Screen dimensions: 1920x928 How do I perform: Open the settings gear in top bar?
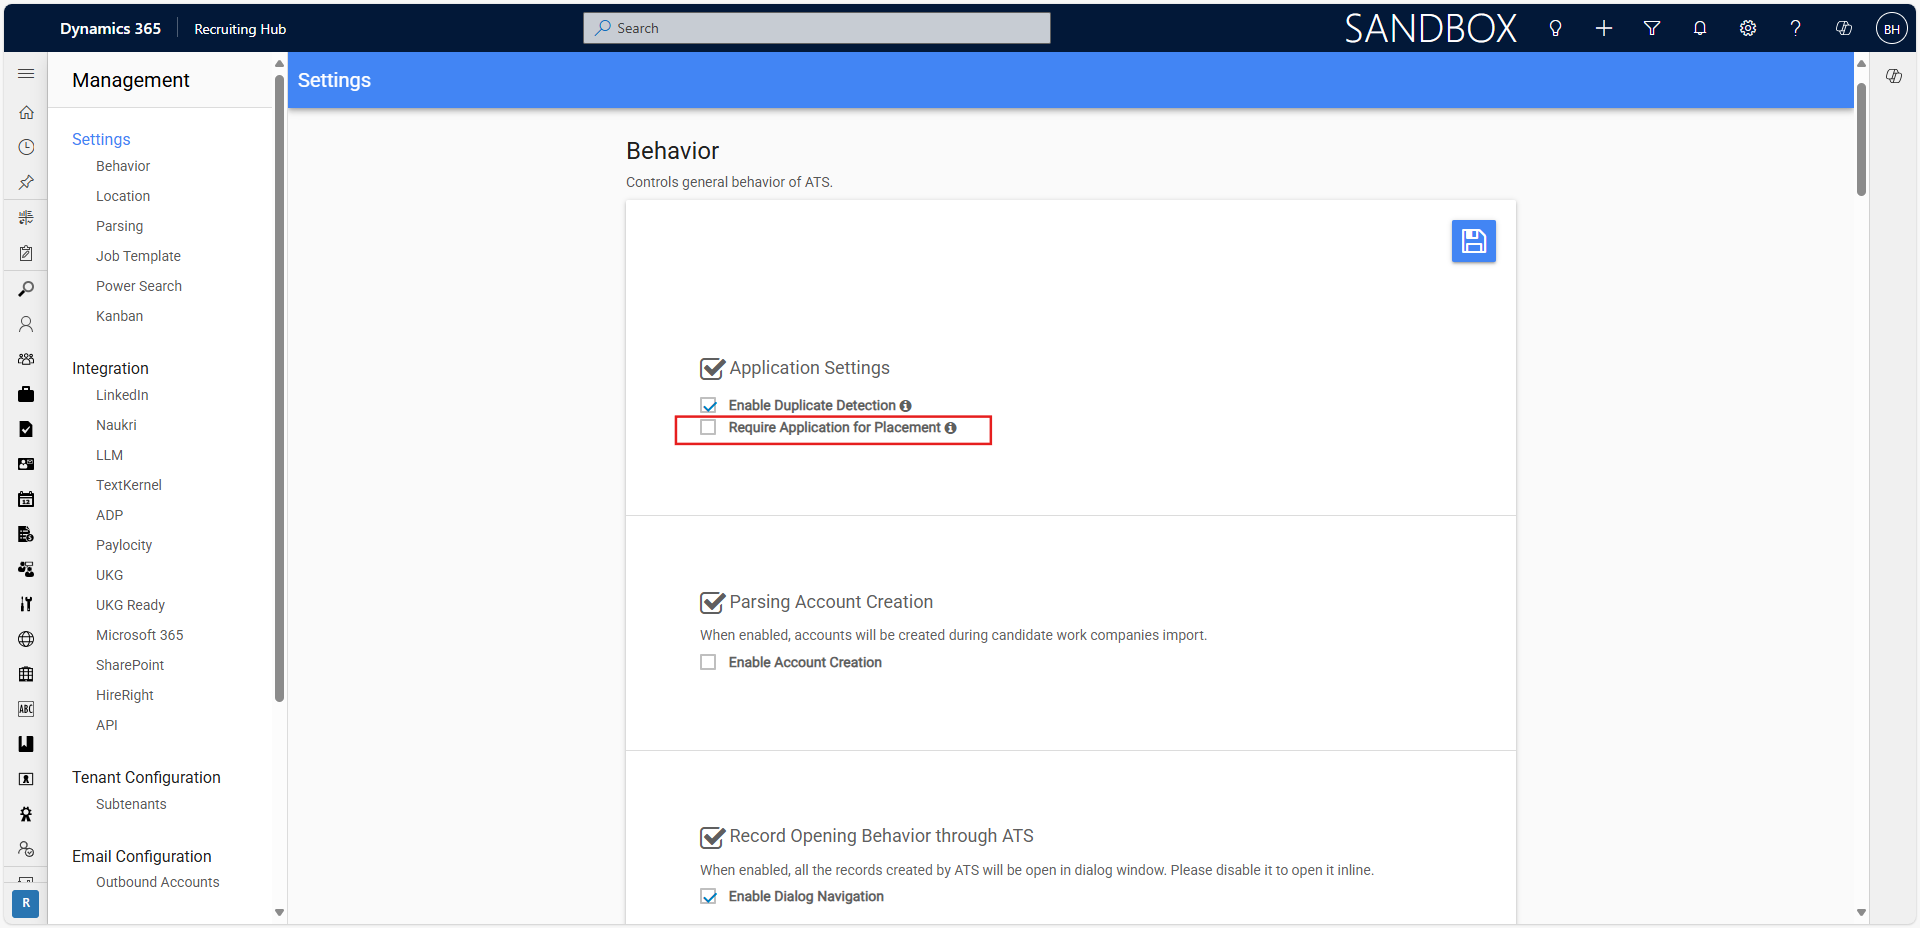(x=1748, y=28)
